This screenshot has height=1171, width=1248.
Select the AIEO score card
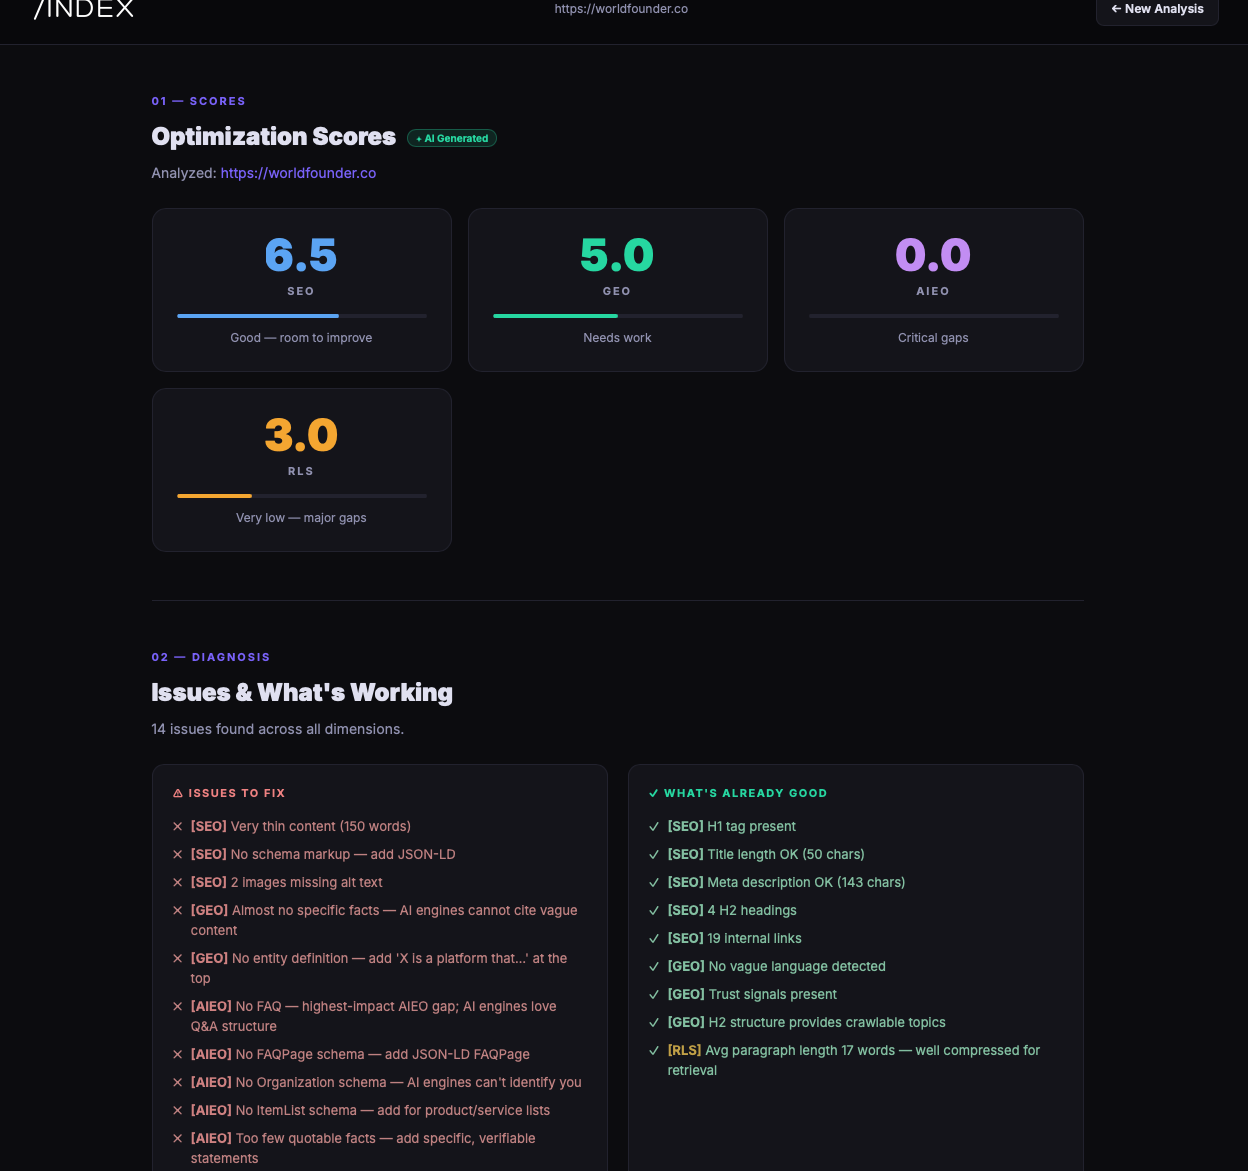click(x=933, y=290)
